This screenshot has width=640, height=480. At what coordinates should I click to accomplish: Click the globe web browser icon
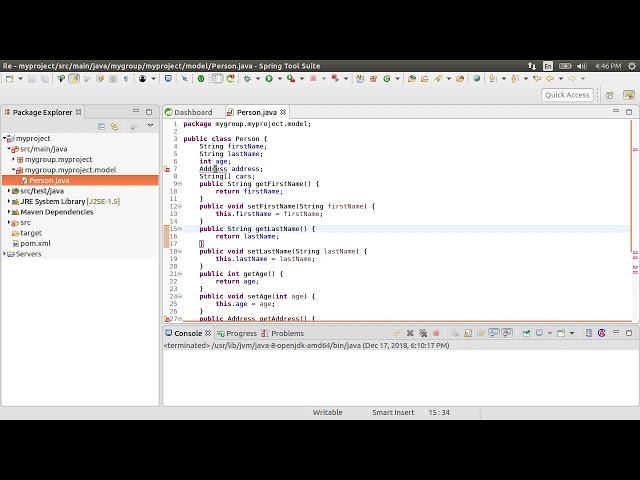[x=476, y=78]
